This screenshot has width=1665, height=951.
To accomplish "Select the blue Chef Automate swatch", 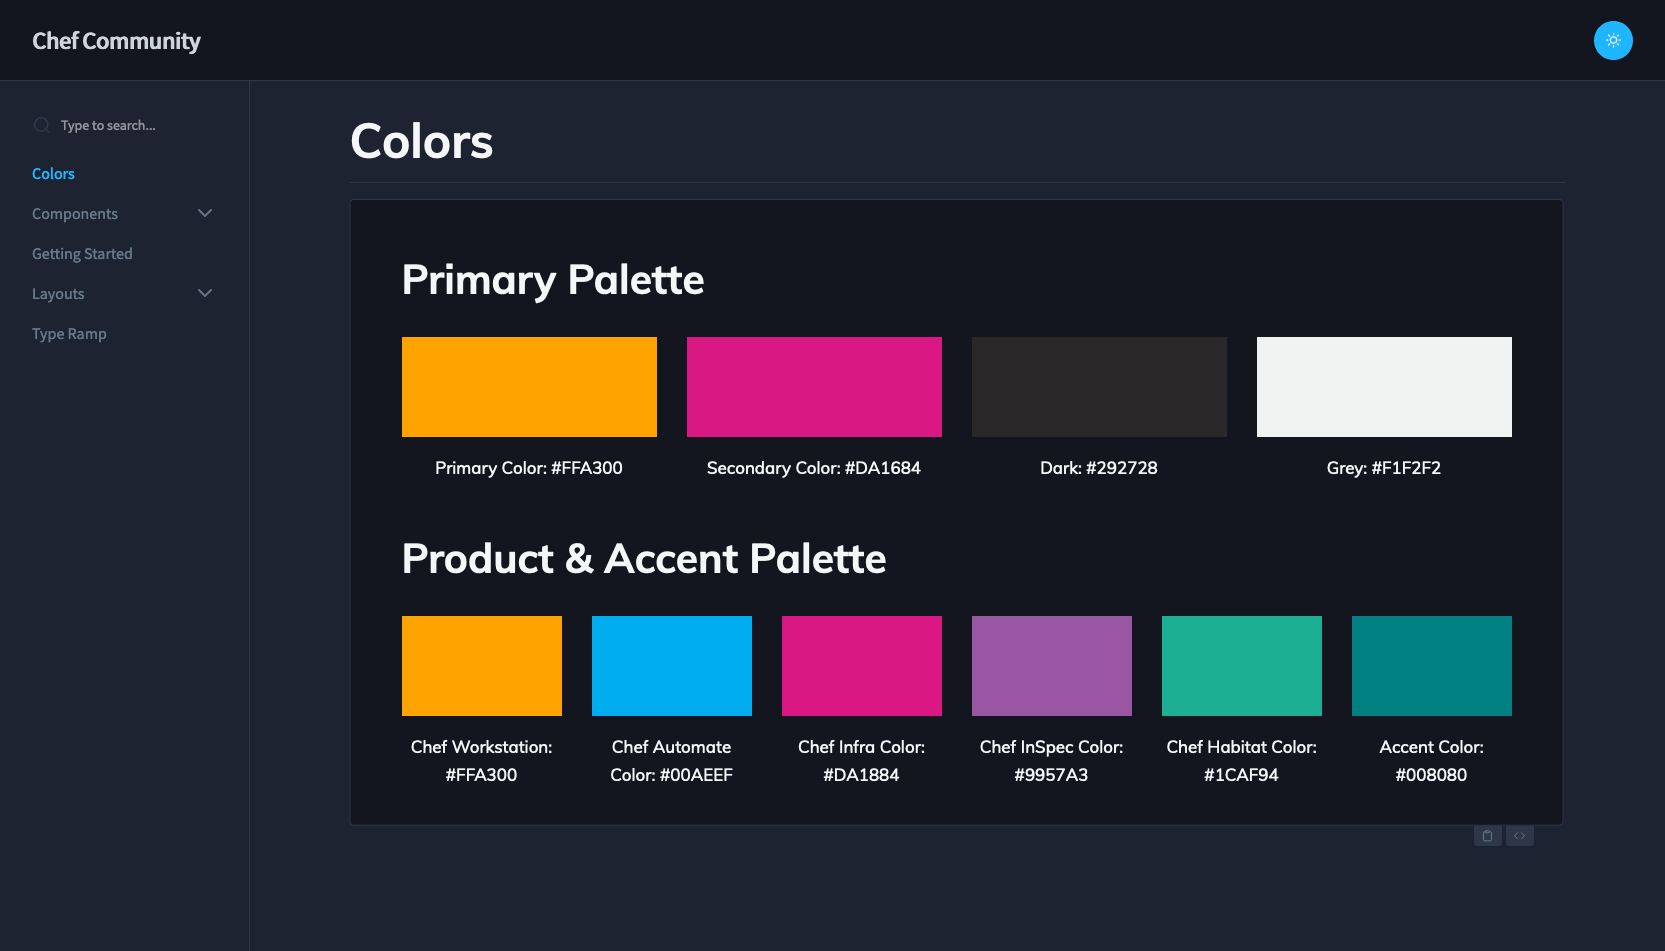I will [672, 666].
